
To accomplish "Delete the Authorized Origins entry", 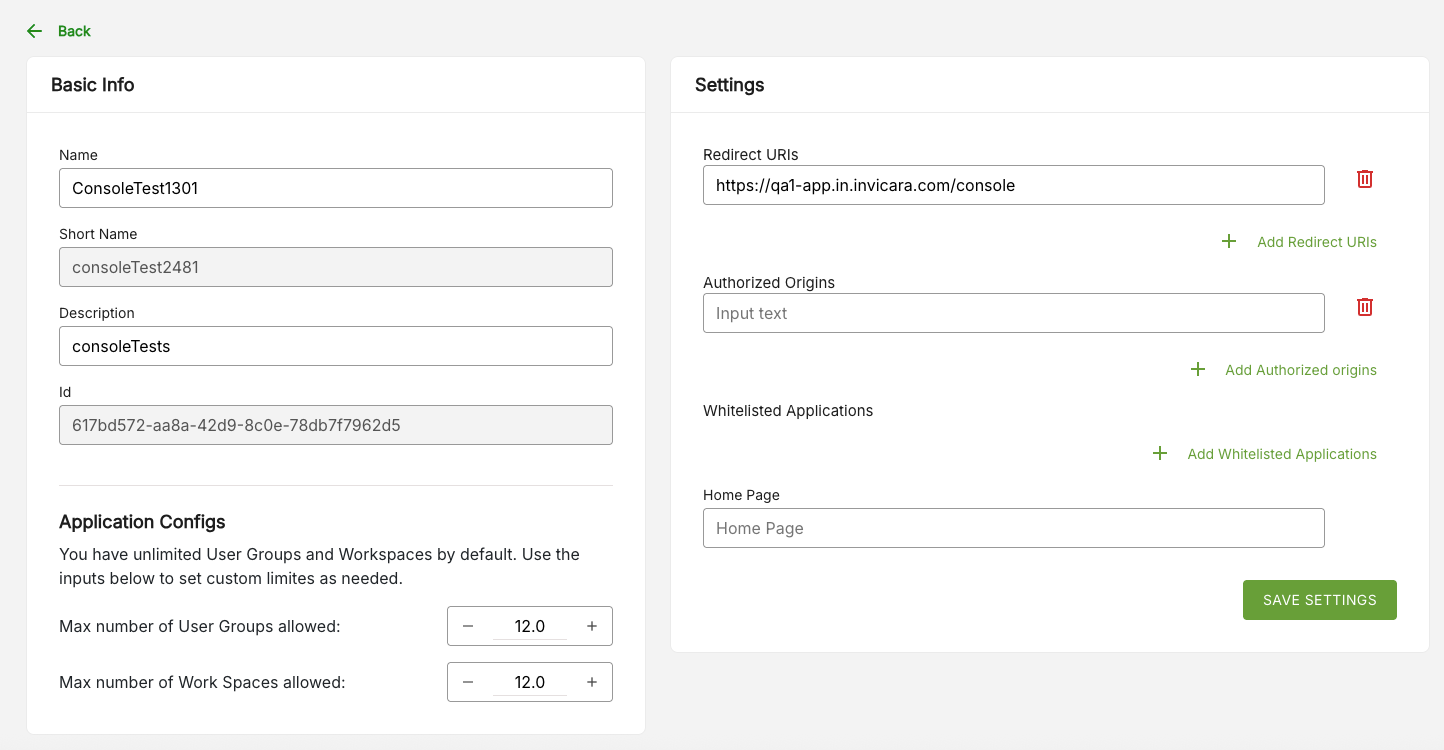I will 1364,307.
